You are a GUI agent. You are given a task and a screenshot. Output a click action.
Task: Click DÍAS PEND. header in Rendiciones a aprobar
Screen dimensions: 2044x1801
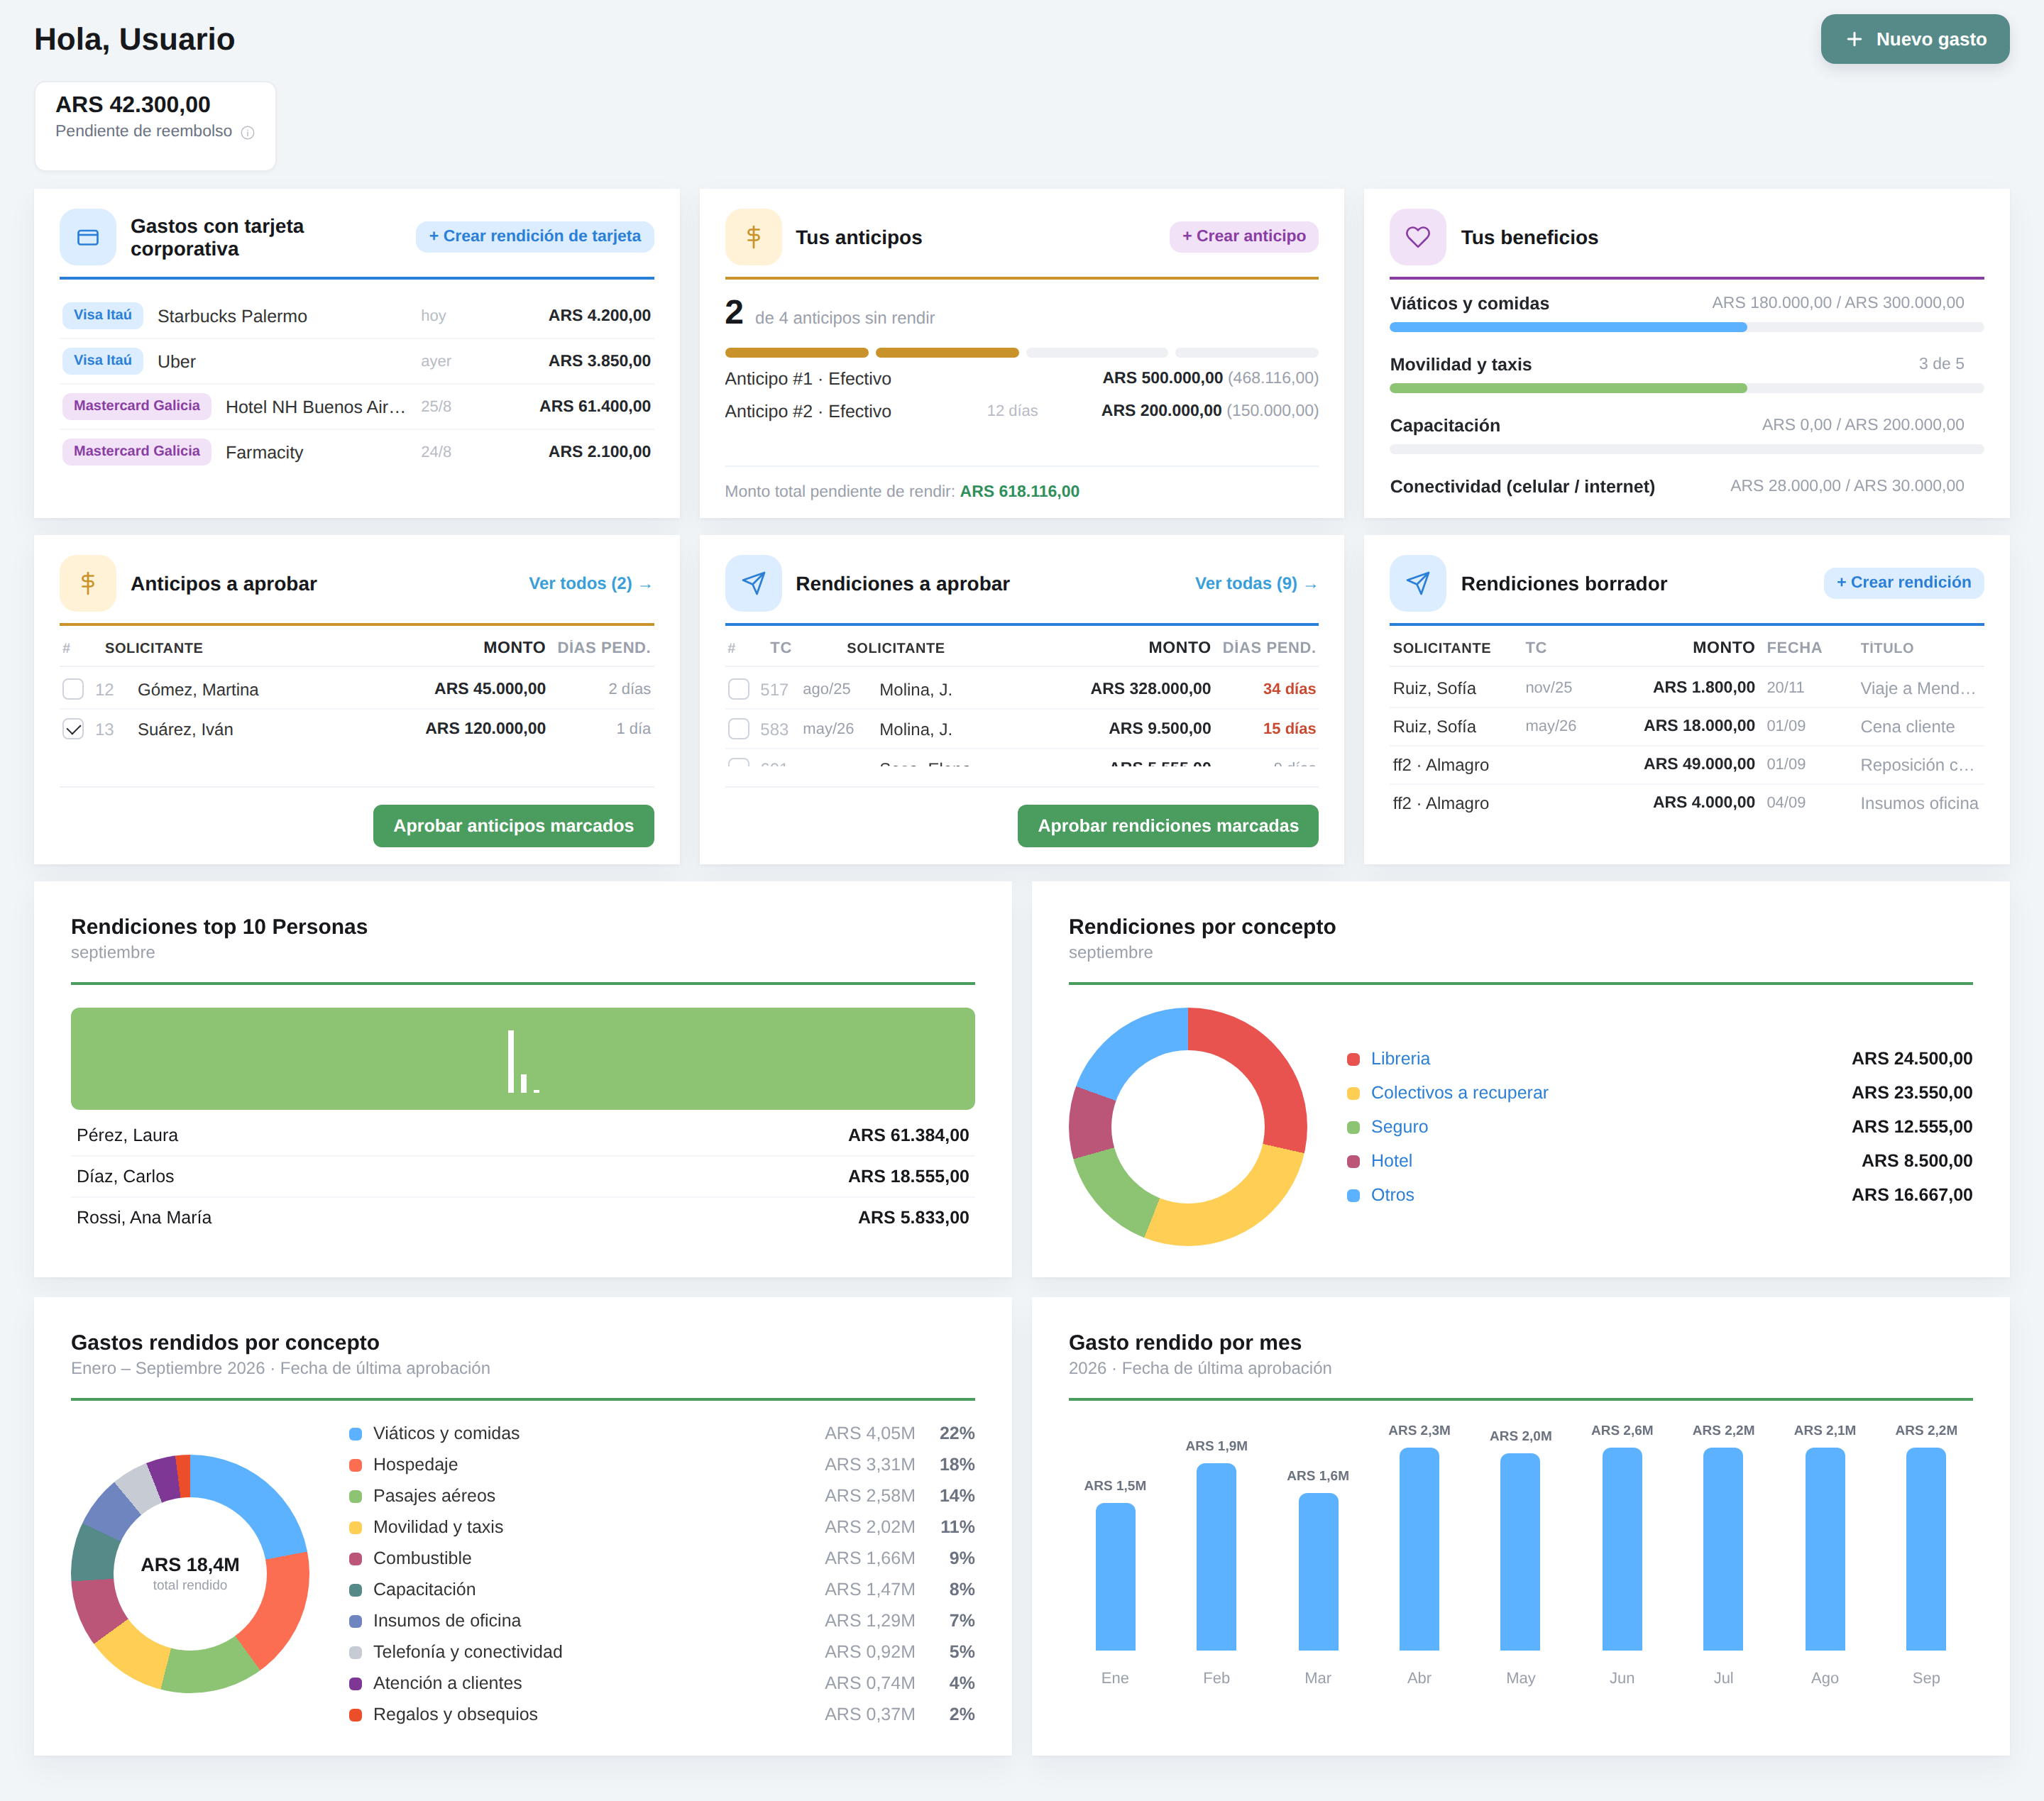pos(1268,648)
